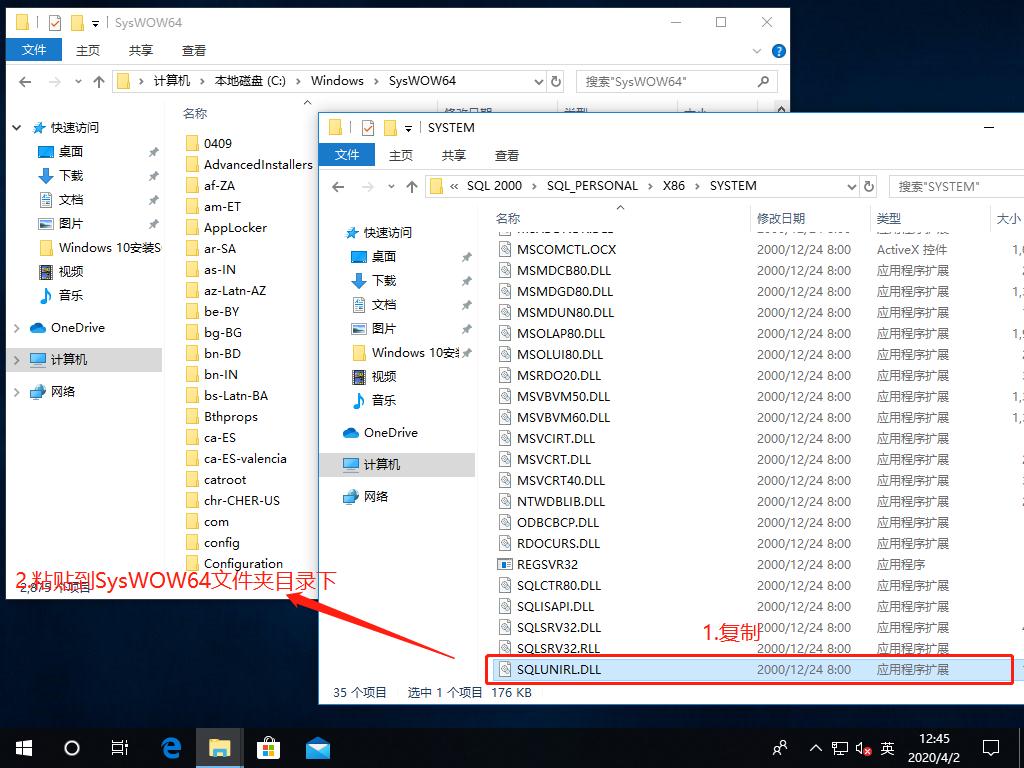Open the Microsoft Store from the taskbar
Image resolution: width=1024 pixels, height=768 pixels.
(x=268, y=747)
